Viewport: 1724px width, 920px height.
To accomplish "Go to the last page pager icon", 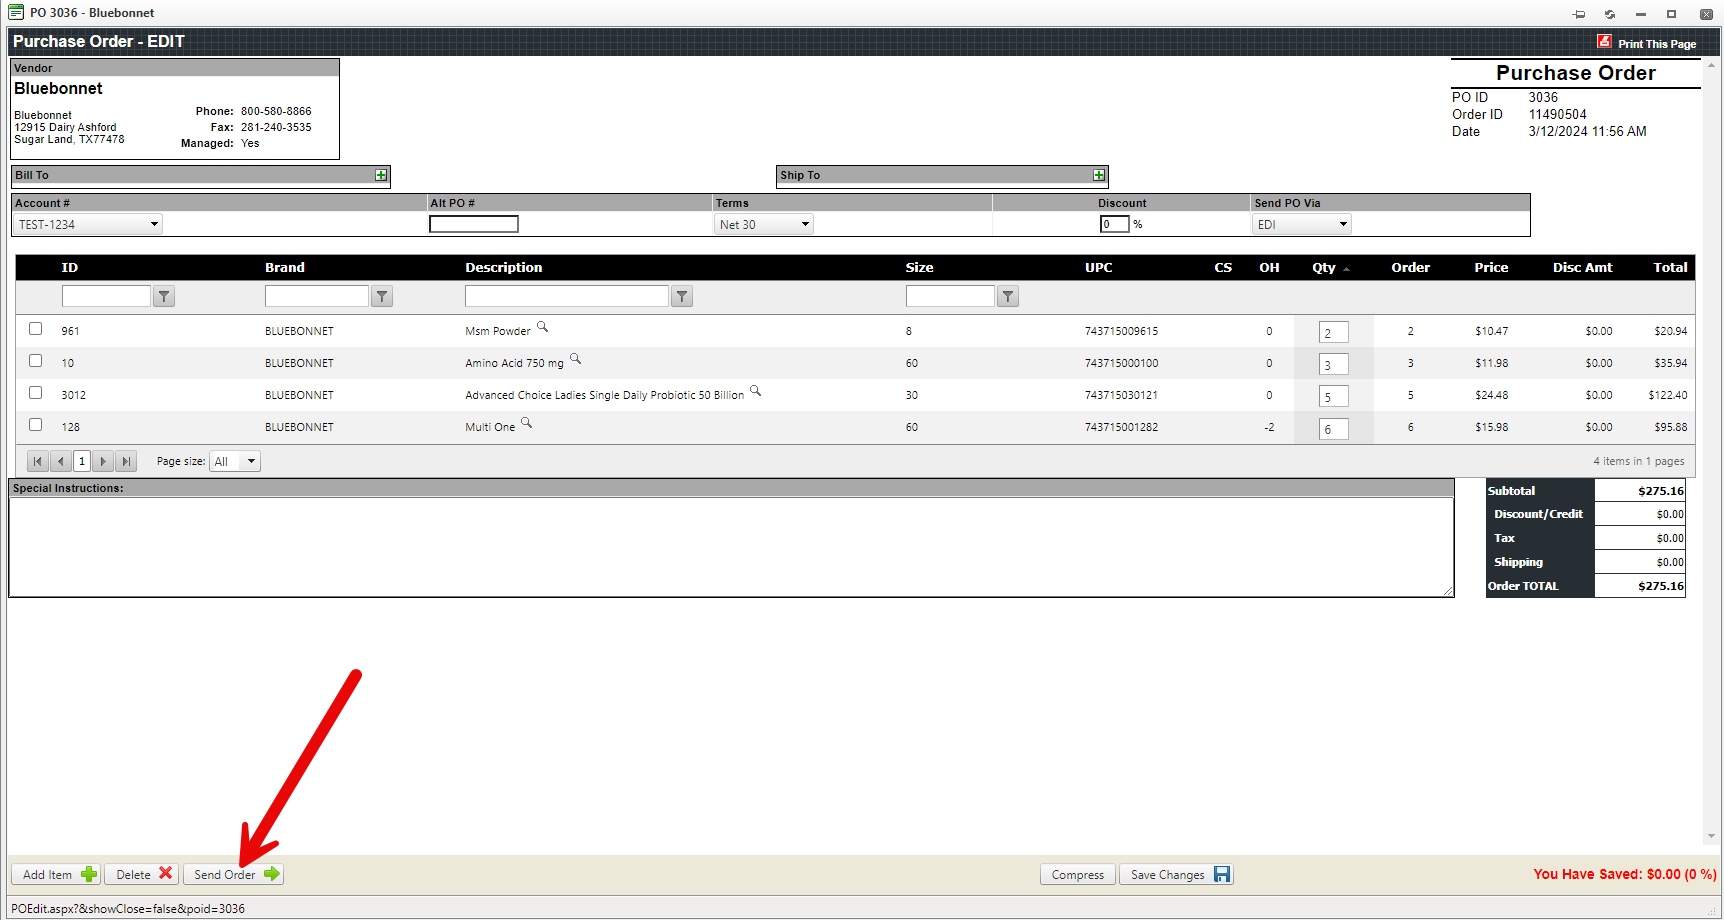I will point(126,461).
